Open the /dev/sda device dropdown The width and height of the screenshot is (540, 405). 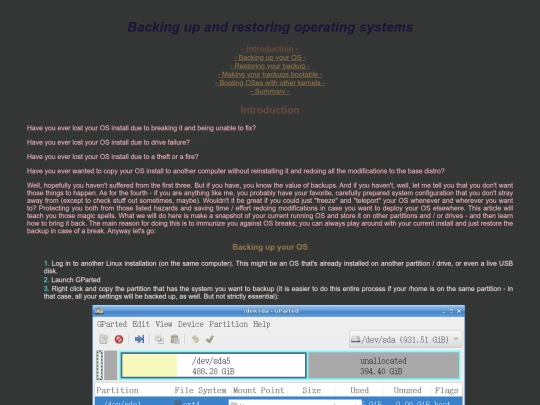pyautogui.click(x=405, y=340)
